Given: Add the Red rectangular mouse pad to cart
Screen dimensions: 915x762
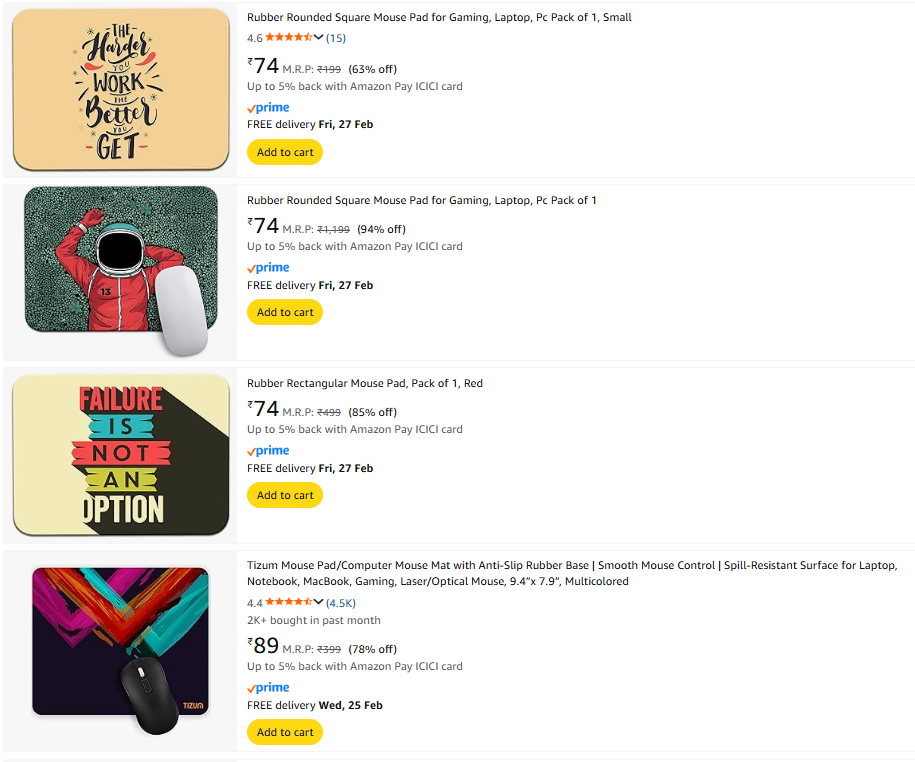Looking at the screenshot, I should point(285,495).
